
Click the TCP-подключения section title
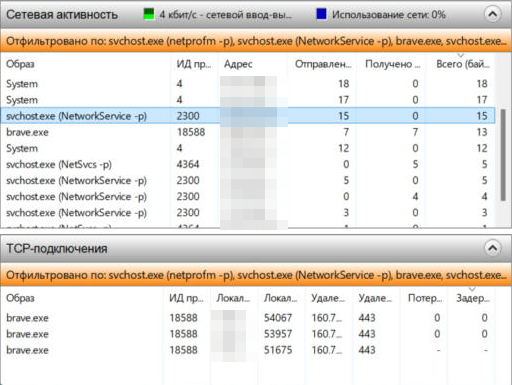57,248
